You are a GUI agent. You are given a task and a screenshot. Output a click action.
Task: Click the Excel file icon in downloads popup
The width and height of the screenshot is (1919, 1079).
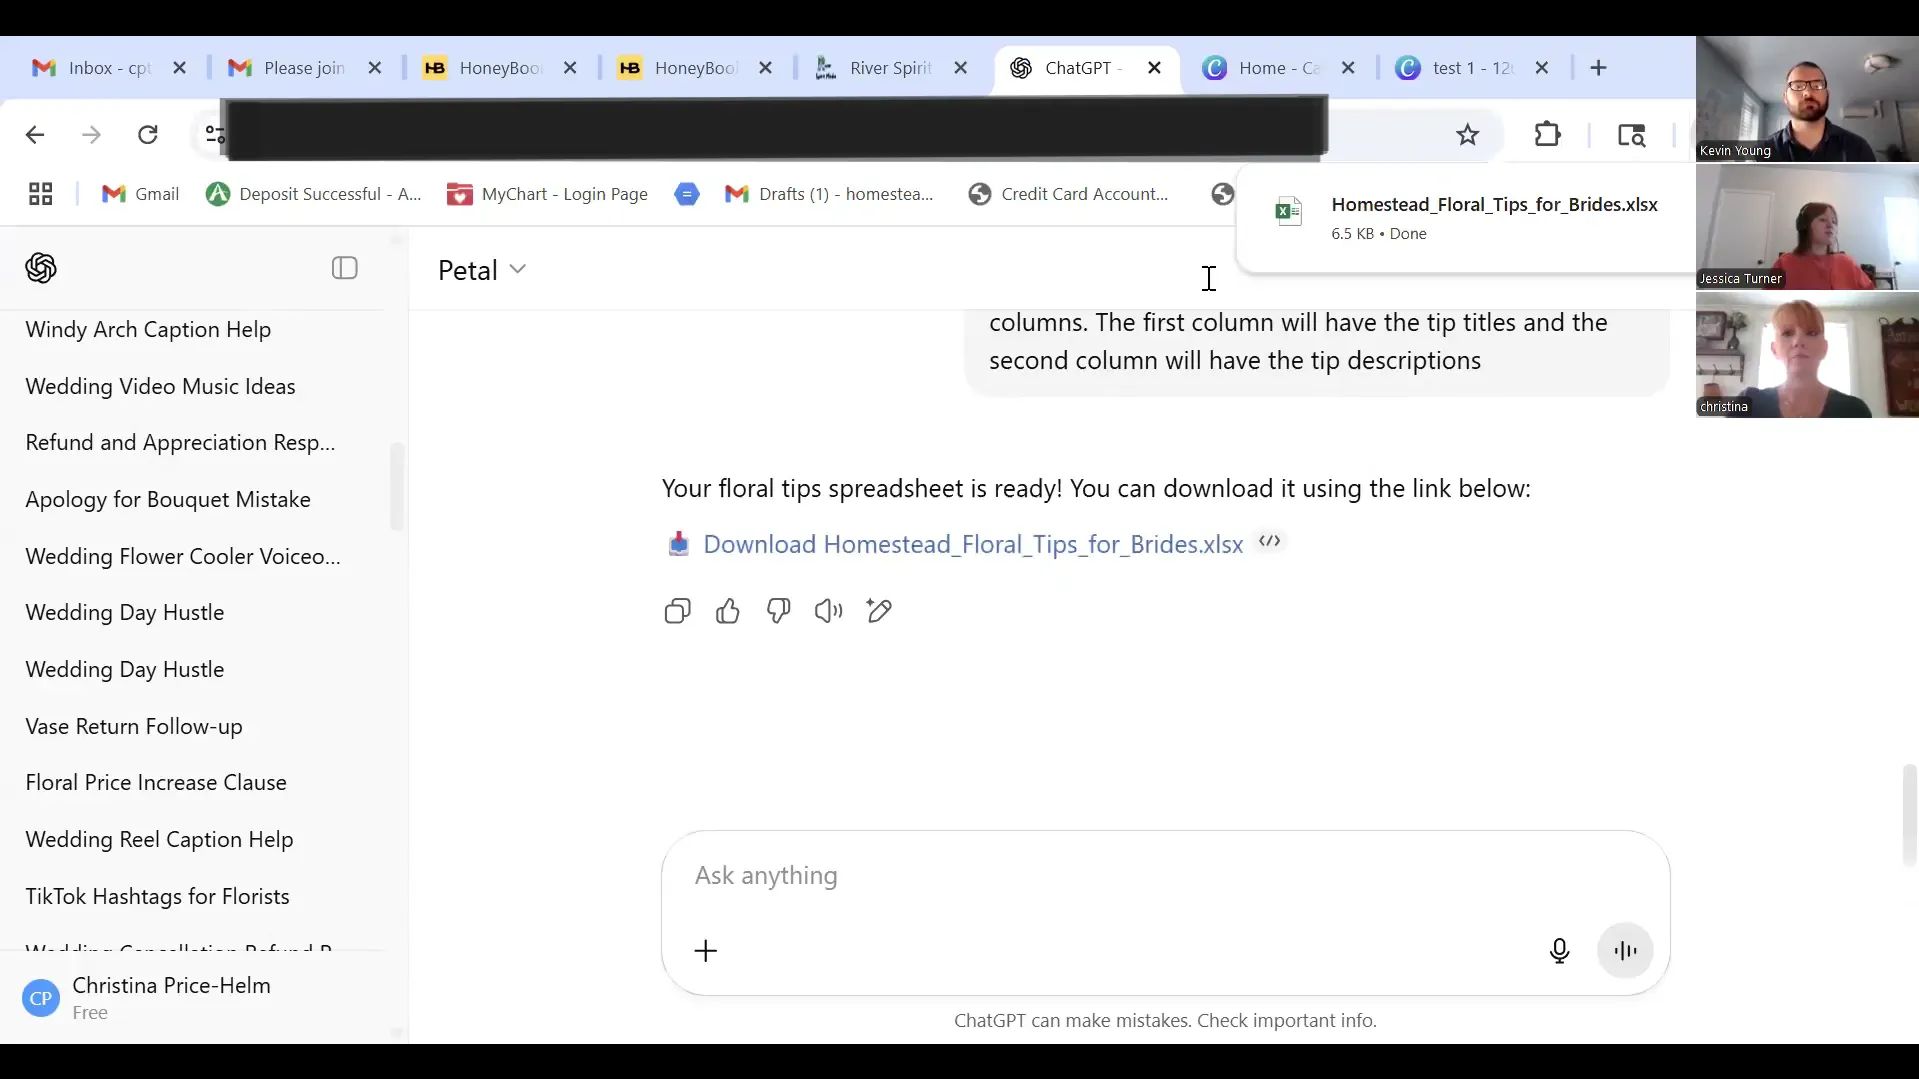[1288, 212]
